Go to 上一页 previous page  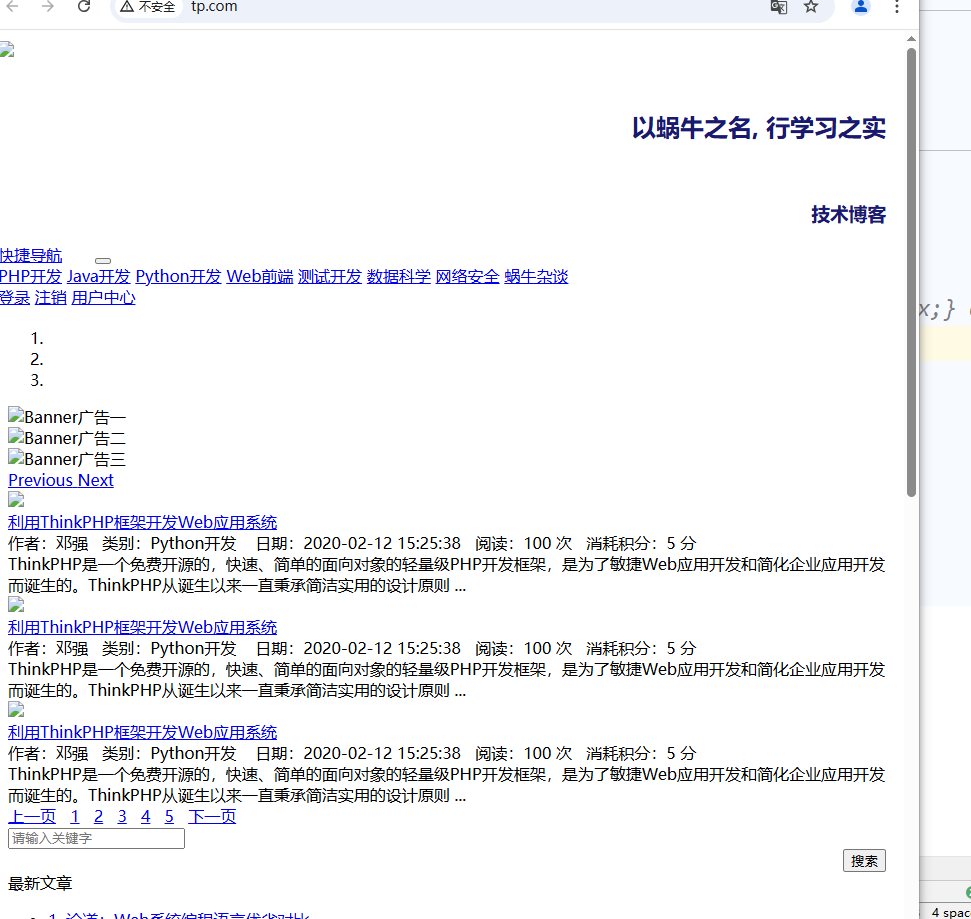[32, 817]
